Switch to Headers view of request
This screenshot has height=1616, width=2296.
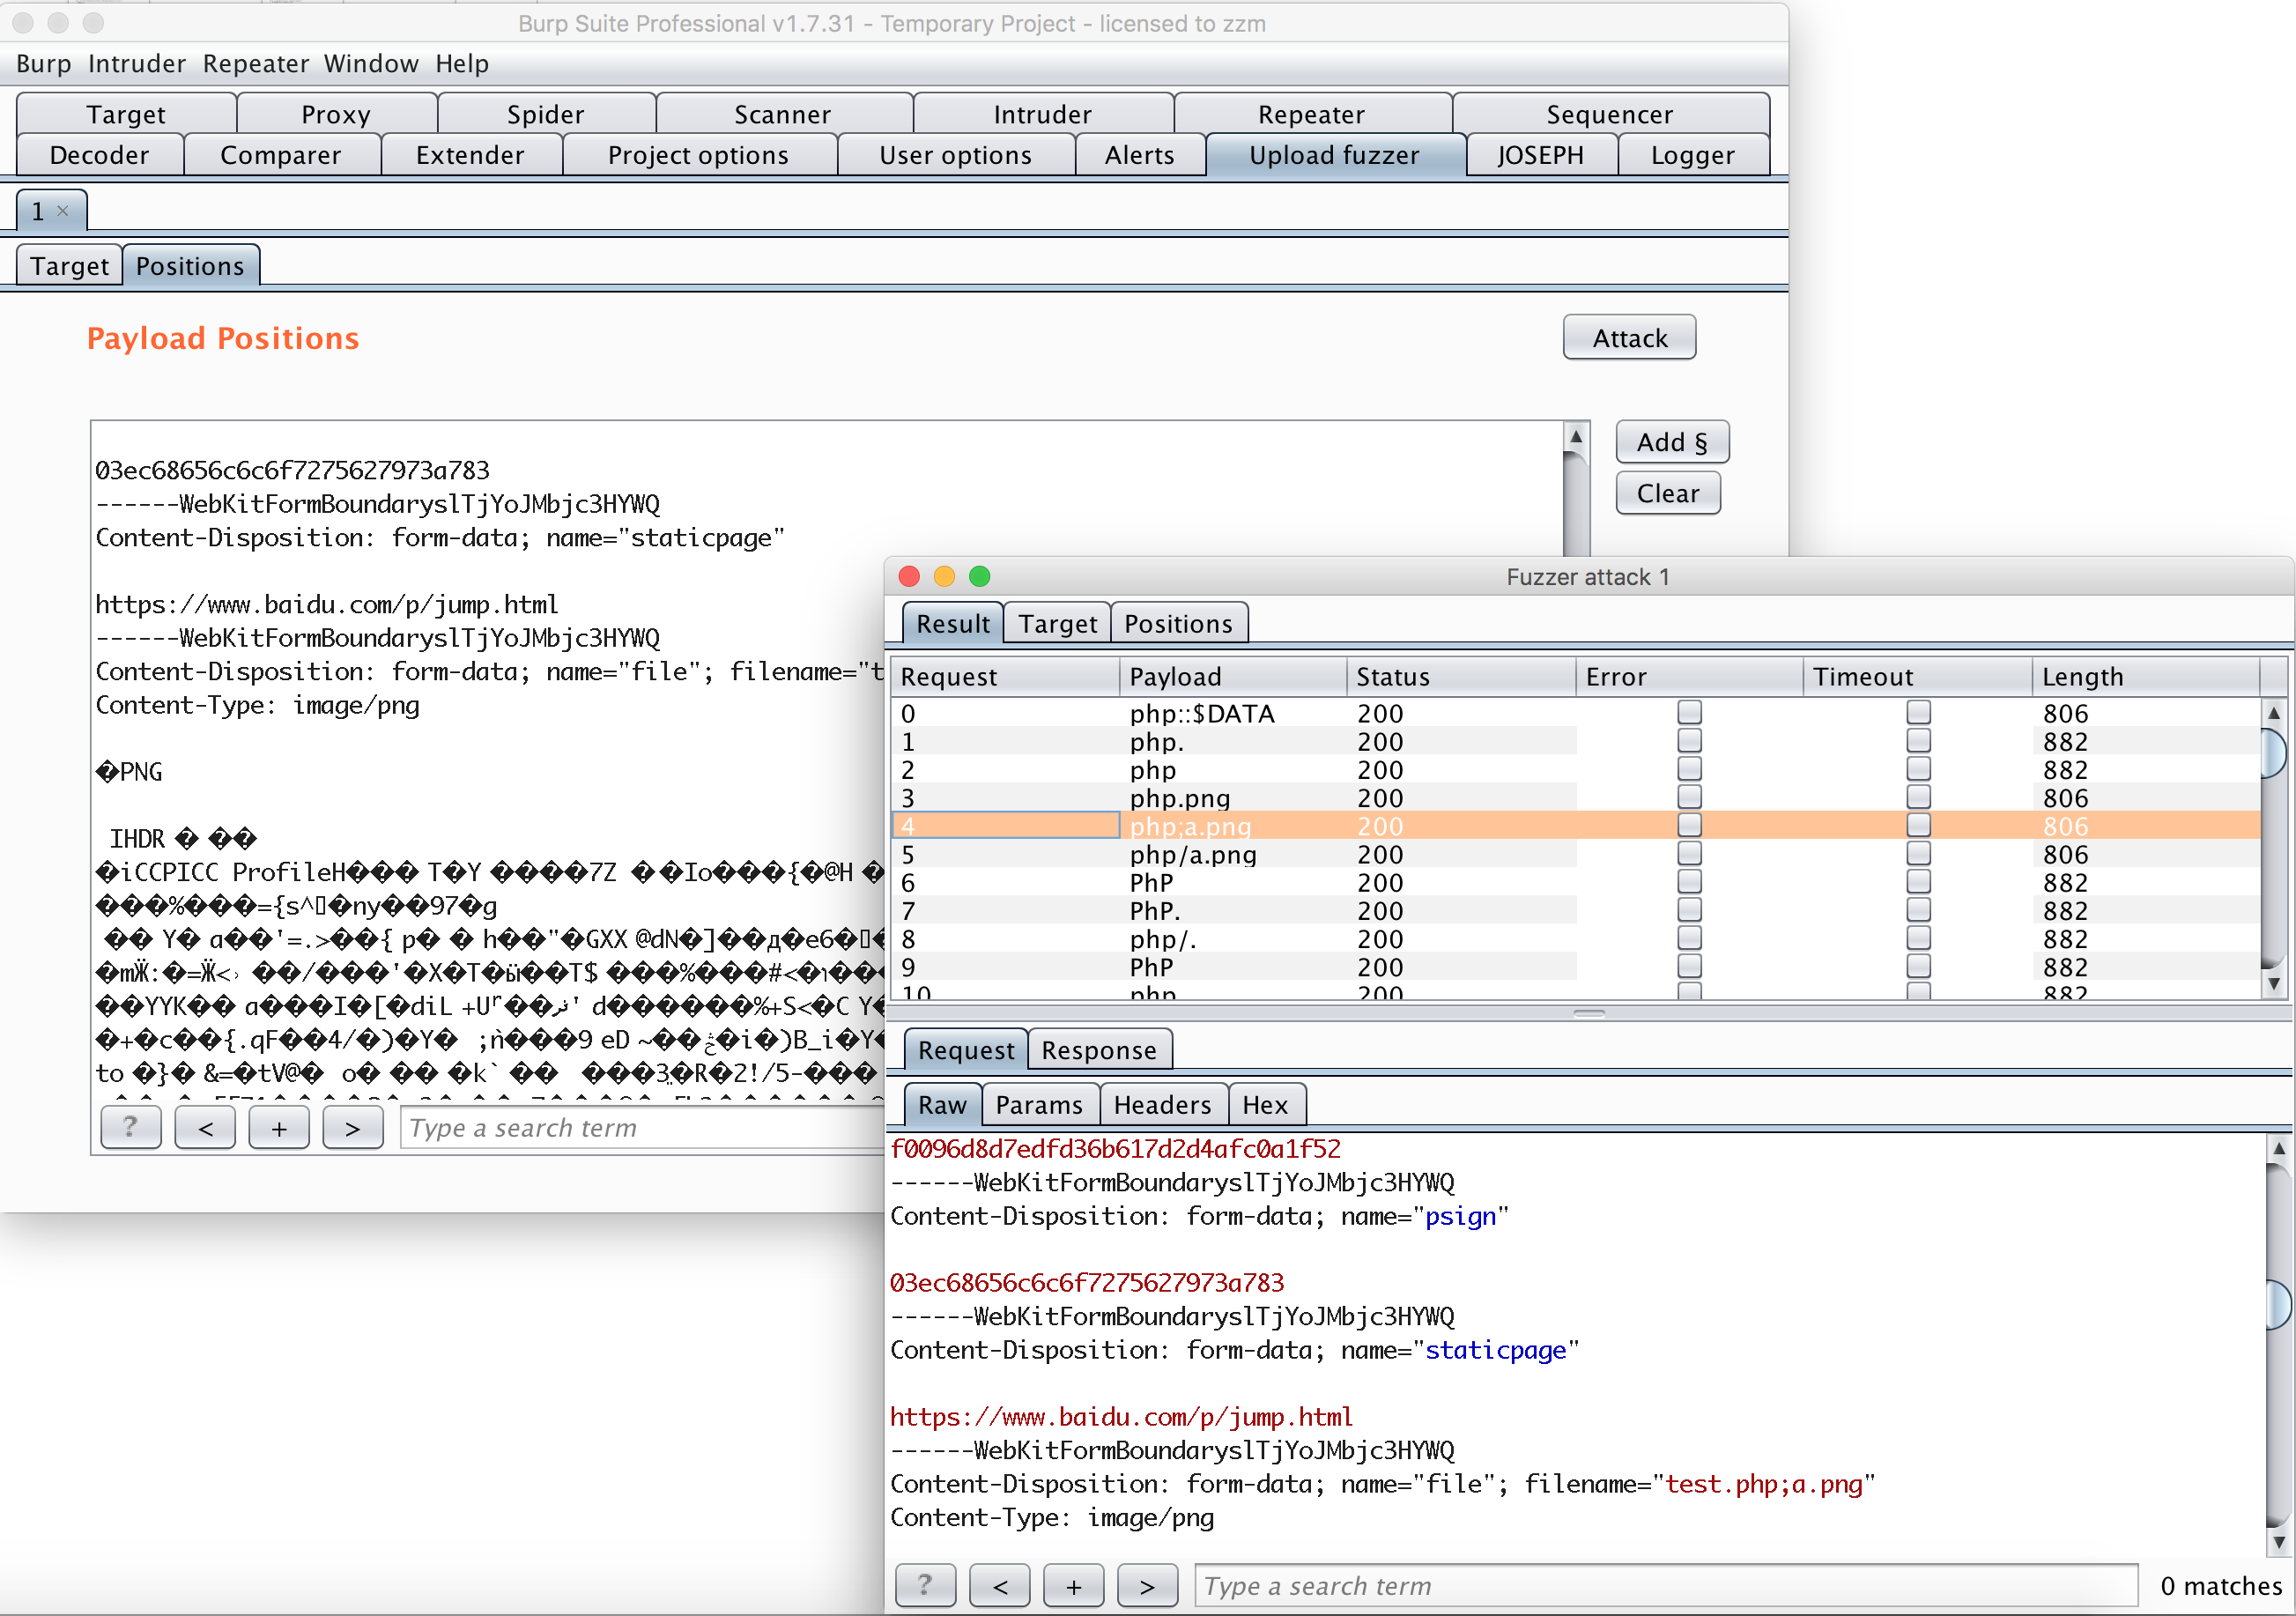(1163, 1105)
